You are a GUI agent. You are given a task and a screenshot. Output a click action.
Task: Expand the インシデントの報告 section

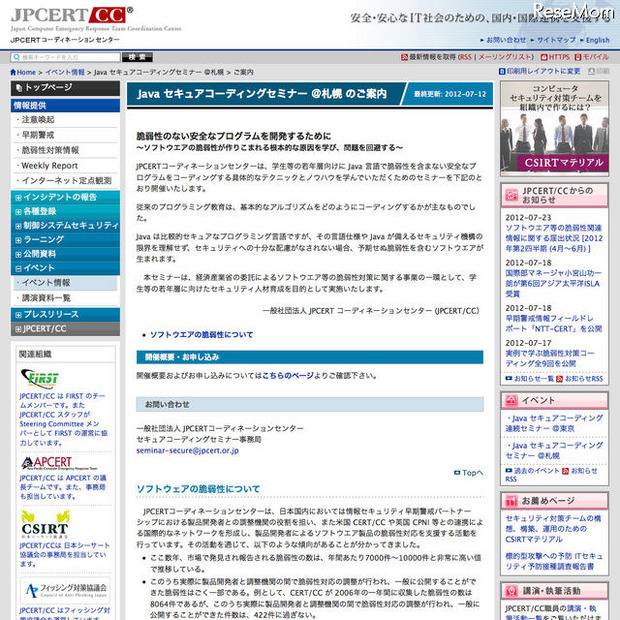(18, 197)
